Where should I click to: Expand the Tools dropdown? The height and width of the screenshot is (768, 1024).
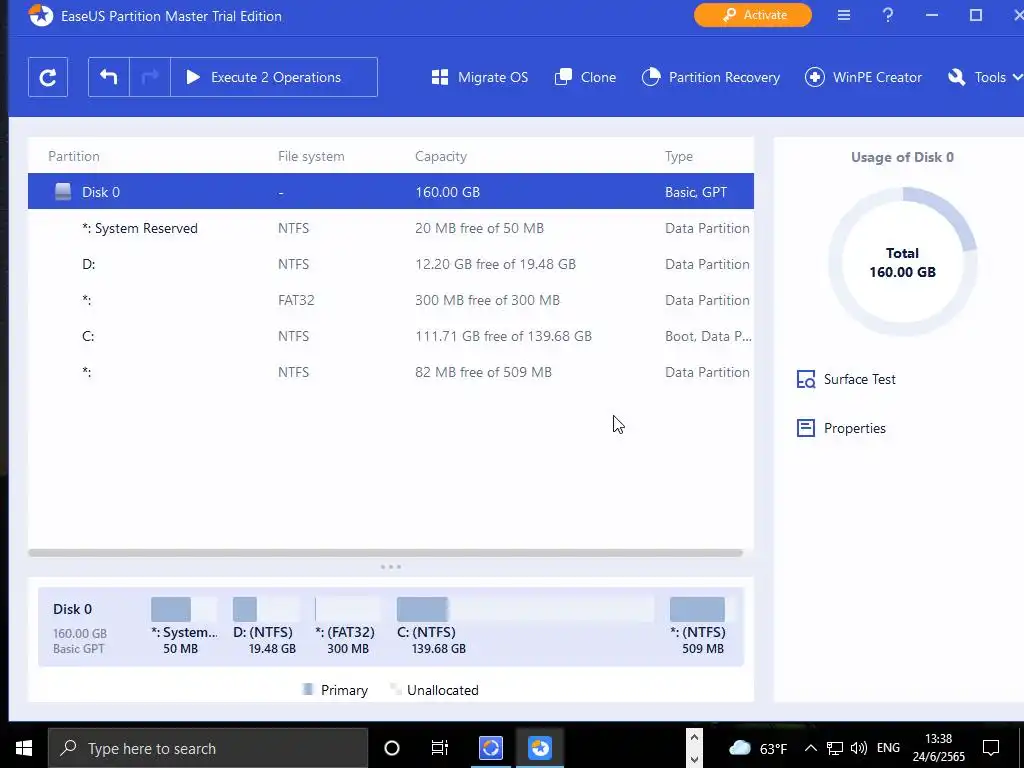pyautogui.click(x=985, y=77)
